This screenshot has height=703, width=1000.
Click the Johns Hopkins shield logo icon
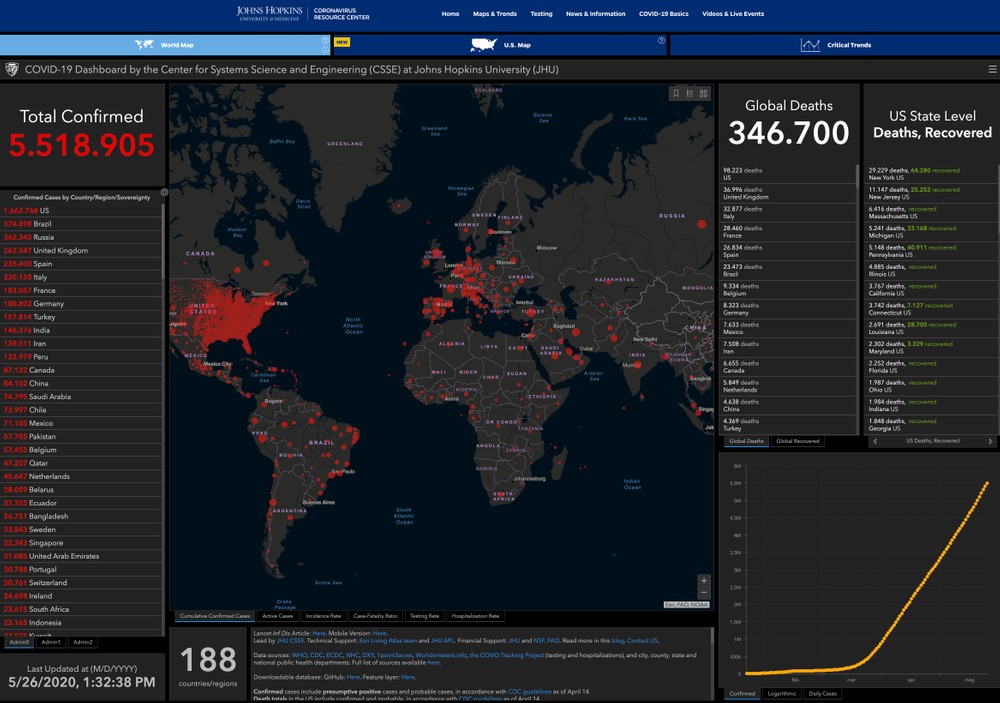pos(12,69)
